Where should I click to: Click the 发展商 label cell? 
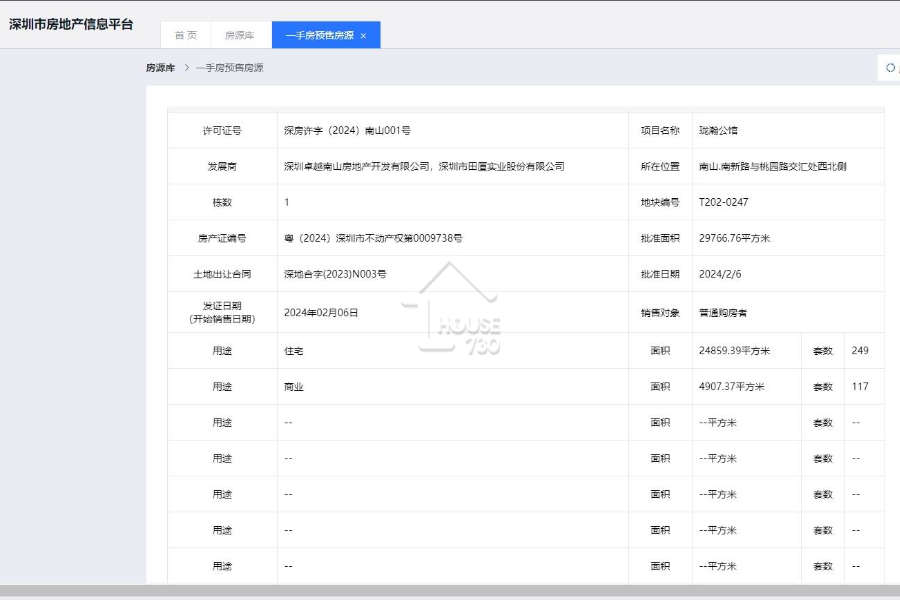coord(222,167)
